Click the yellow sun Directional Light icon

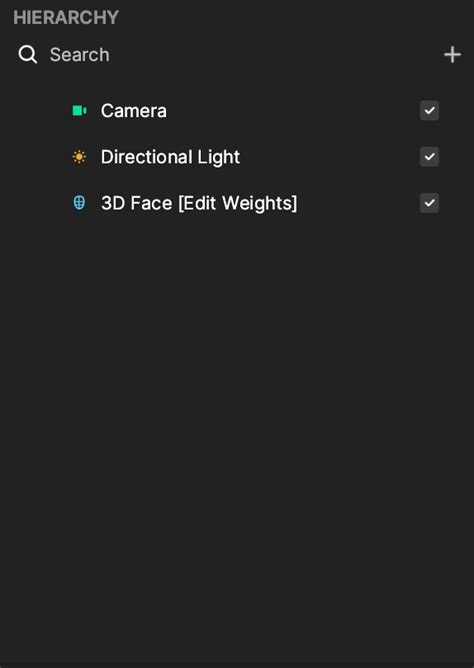click(x=79, y=157)
